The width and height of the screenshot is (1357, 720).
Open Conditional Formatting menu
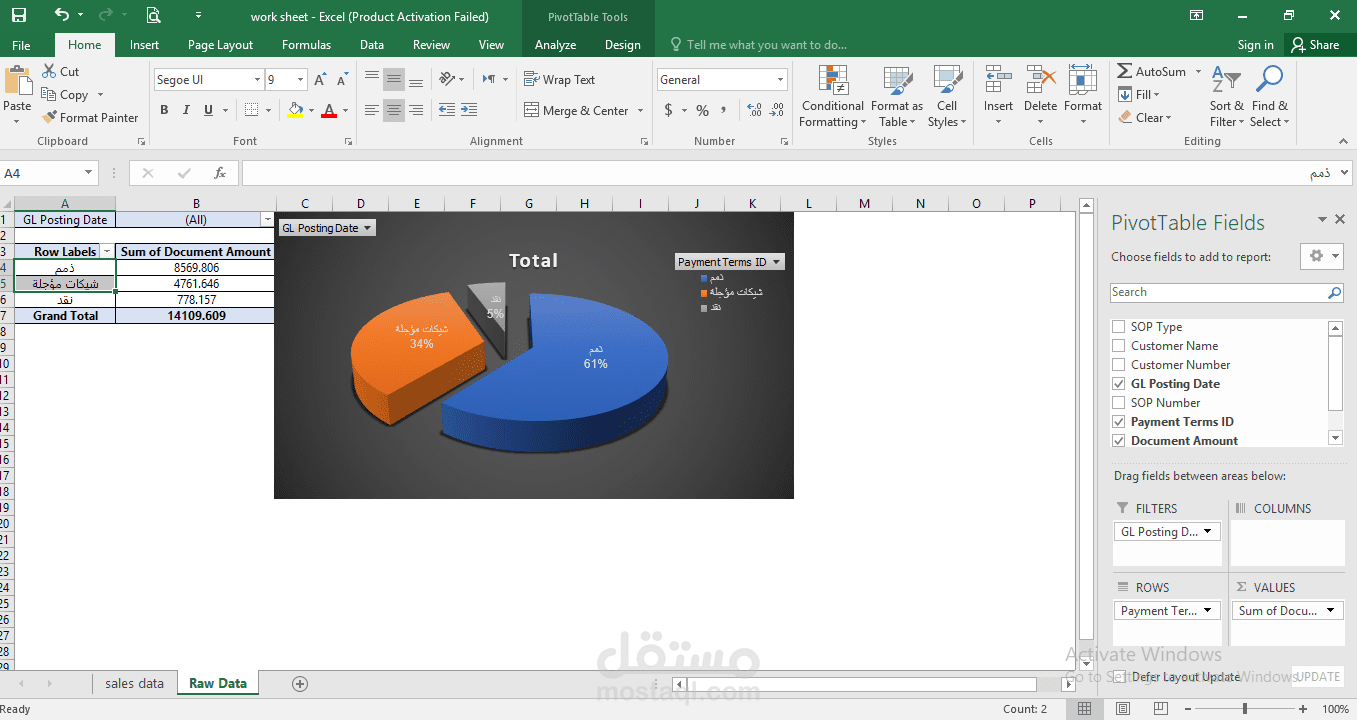coord(832,97)
